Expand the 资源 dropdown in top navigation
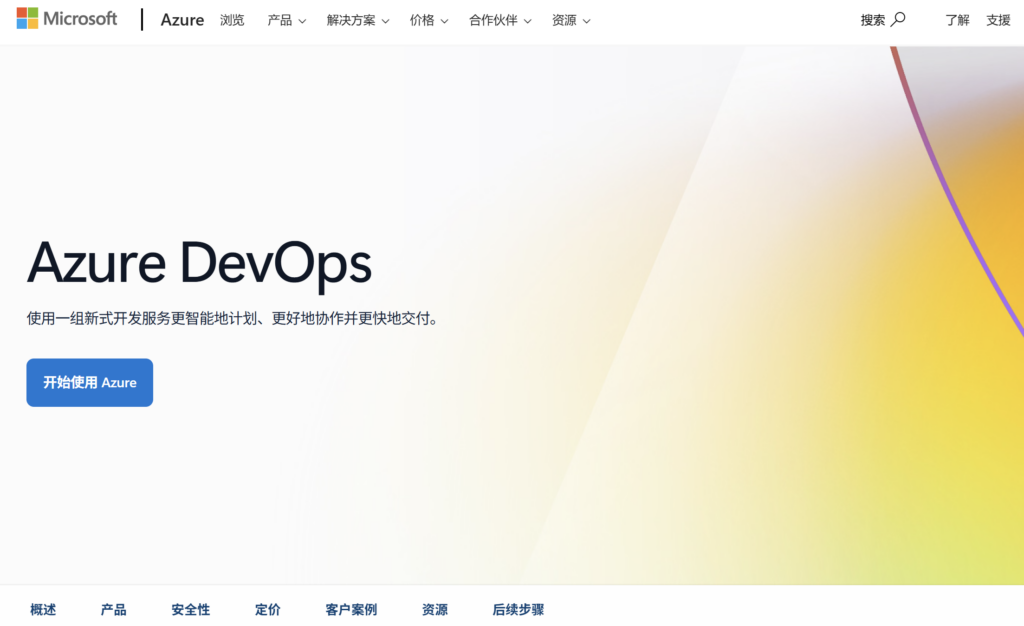Viewport: 1024px width, 626px height. (x=571, y=20)
